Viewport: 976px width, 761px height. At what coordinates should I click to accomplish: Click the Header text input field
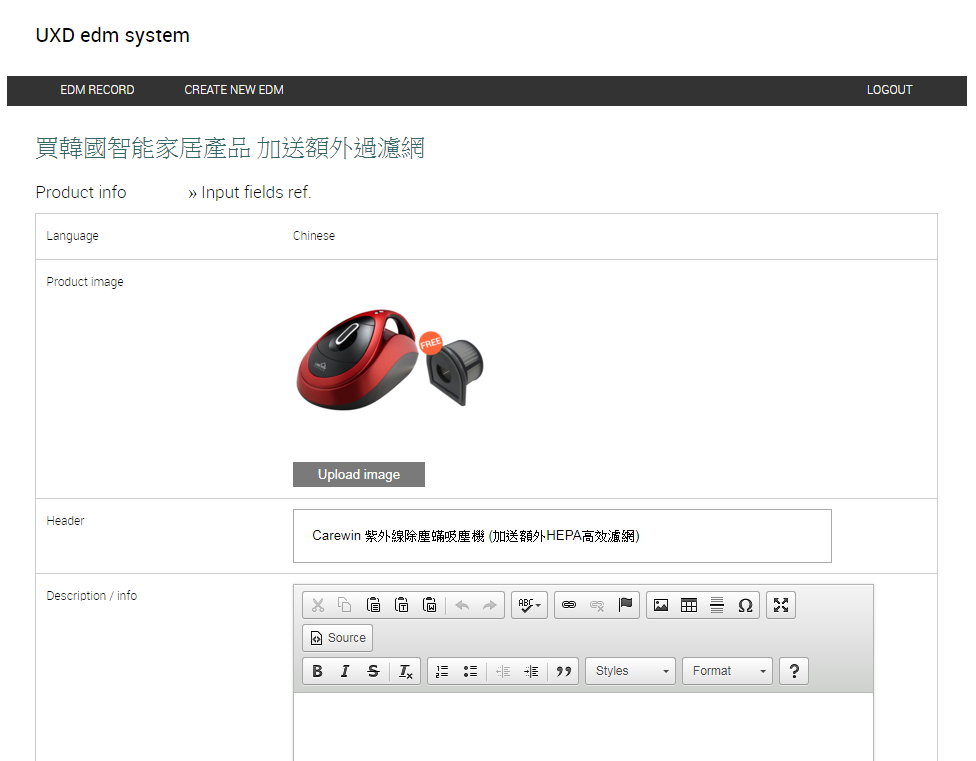pyautogui.click(x=562, y=536)
